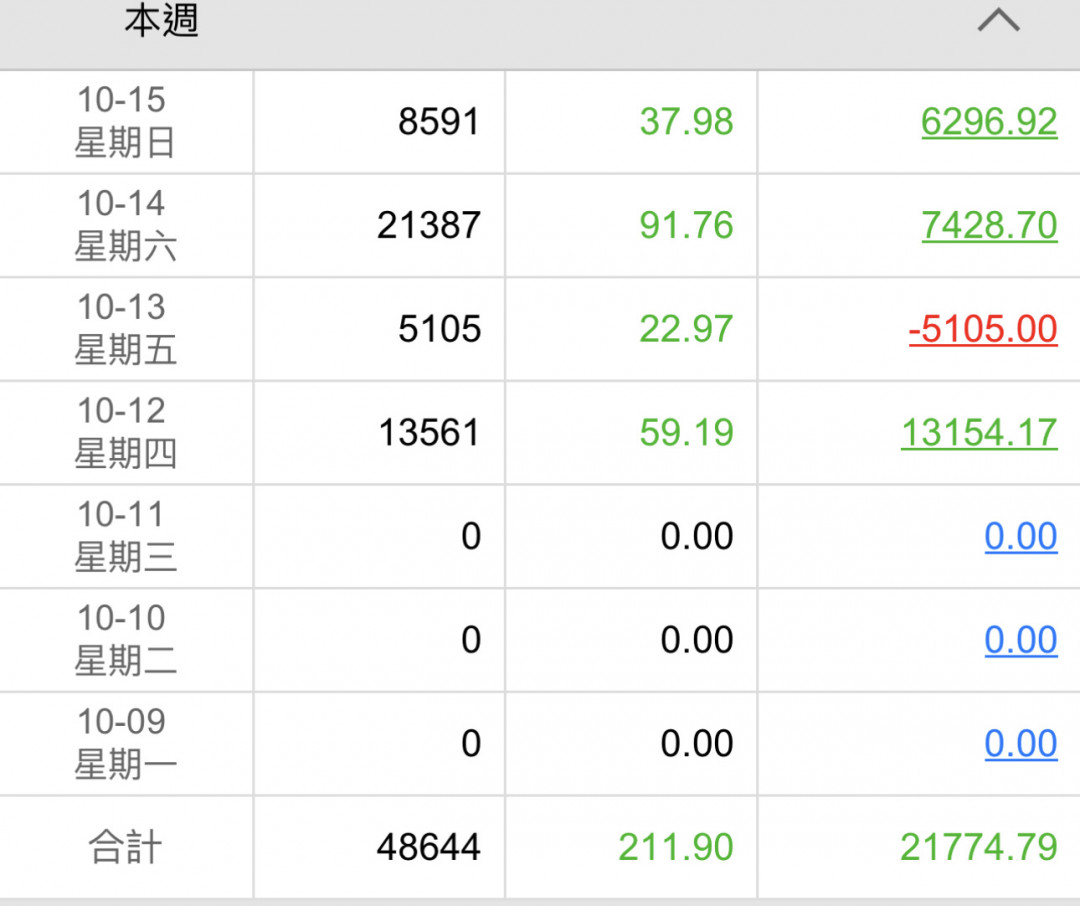Select the 10-09 星期一 date cell
Screen dimensions: 1080x906
pyautogui.click(x=125, y=743)
